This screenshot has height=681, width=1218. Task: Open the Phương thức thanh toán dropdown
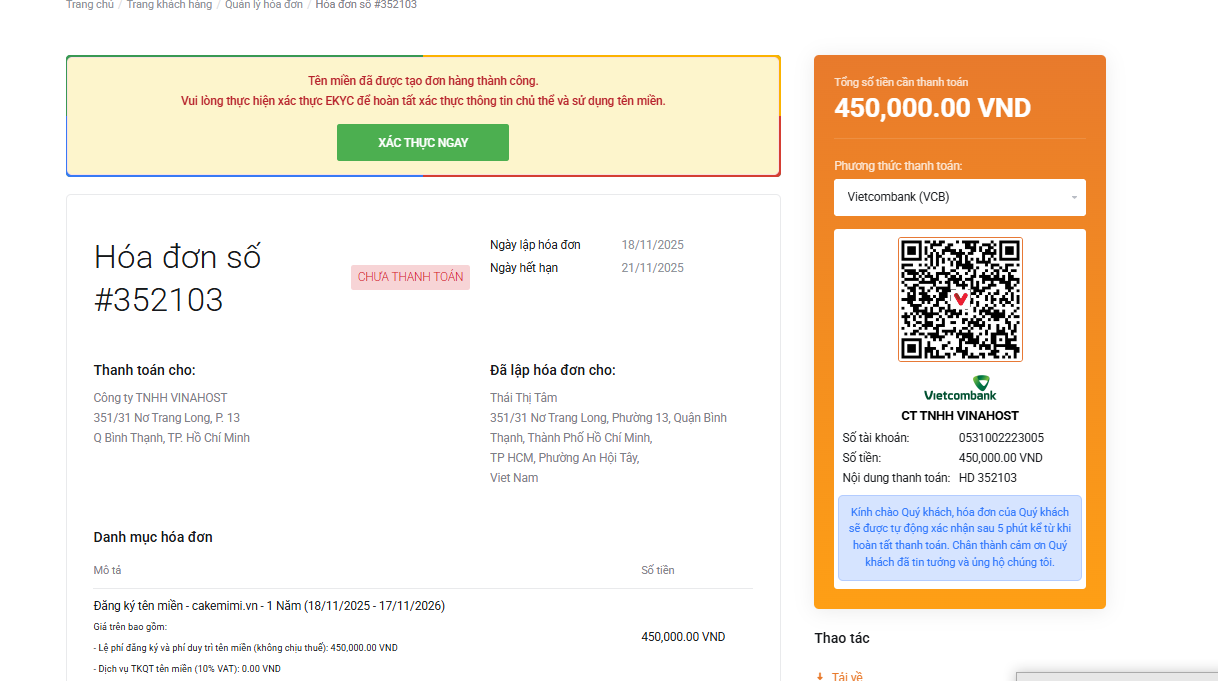(959, 197)
